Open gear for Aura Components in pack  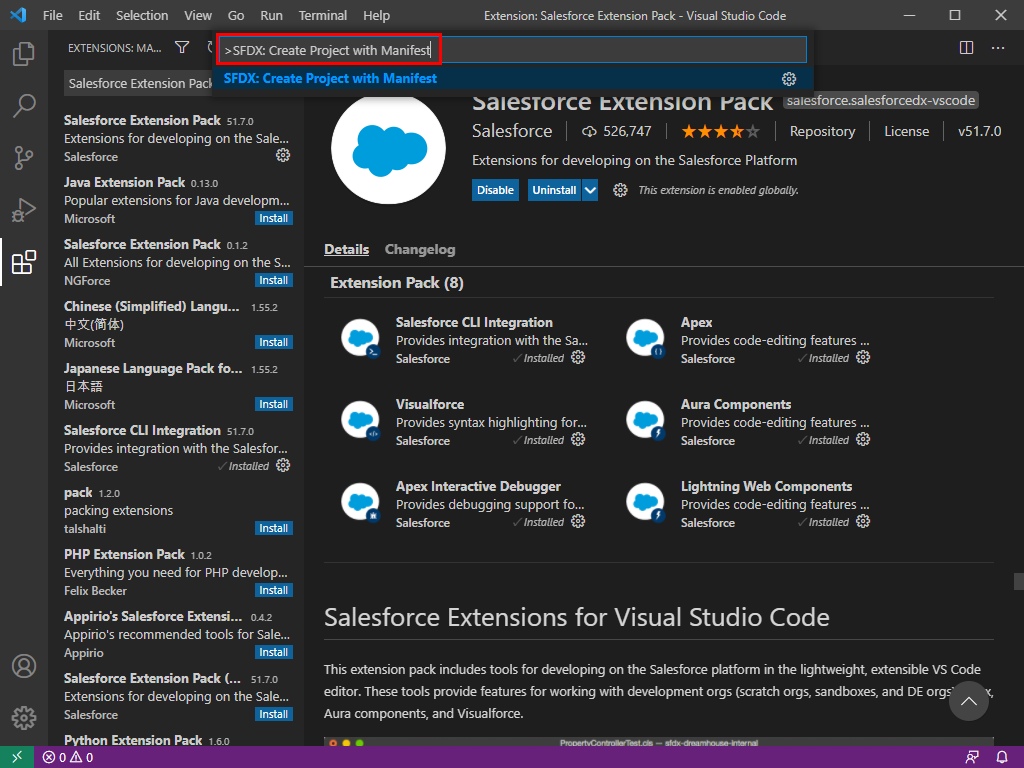click(x=863, y=440)
